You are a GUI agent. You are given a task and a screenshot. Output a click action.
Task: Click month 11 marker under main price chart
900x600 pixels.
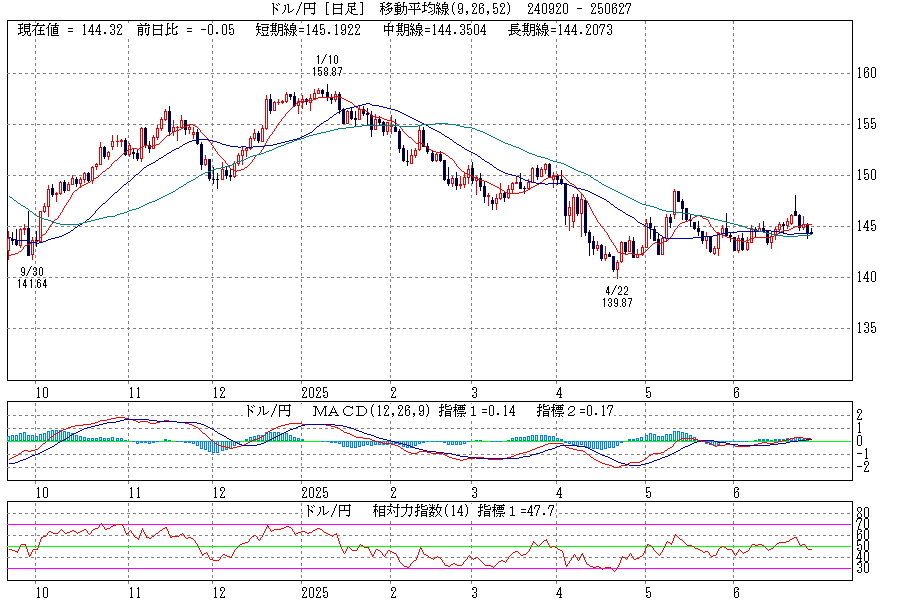pyautogui.click(x=134, y=392)
